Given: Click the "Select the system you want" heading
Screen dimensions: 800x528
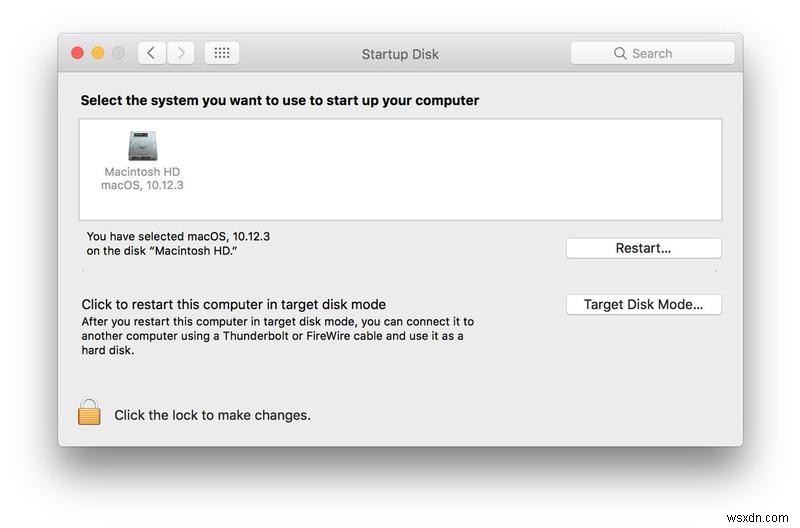Looking at the screenshot, I should click(280, 101).
